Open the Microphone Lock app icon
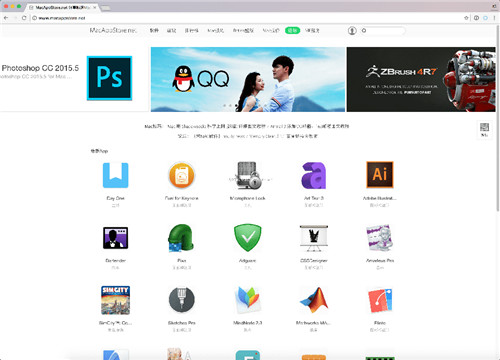Viewport: 500px width, 360px height. pyautogui.click(x=248, y=175)
